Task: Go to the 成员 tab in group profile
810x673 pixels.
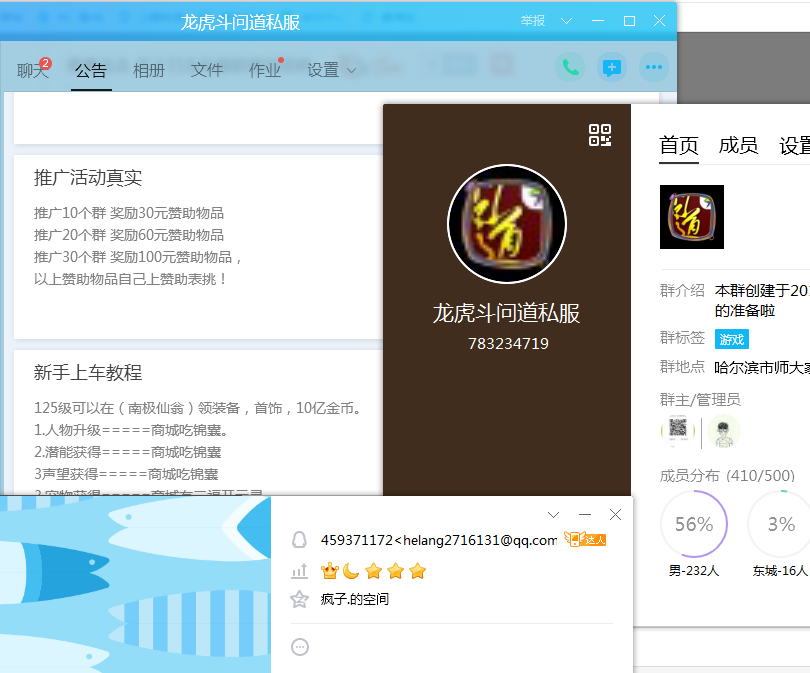Action: point(738,145)
